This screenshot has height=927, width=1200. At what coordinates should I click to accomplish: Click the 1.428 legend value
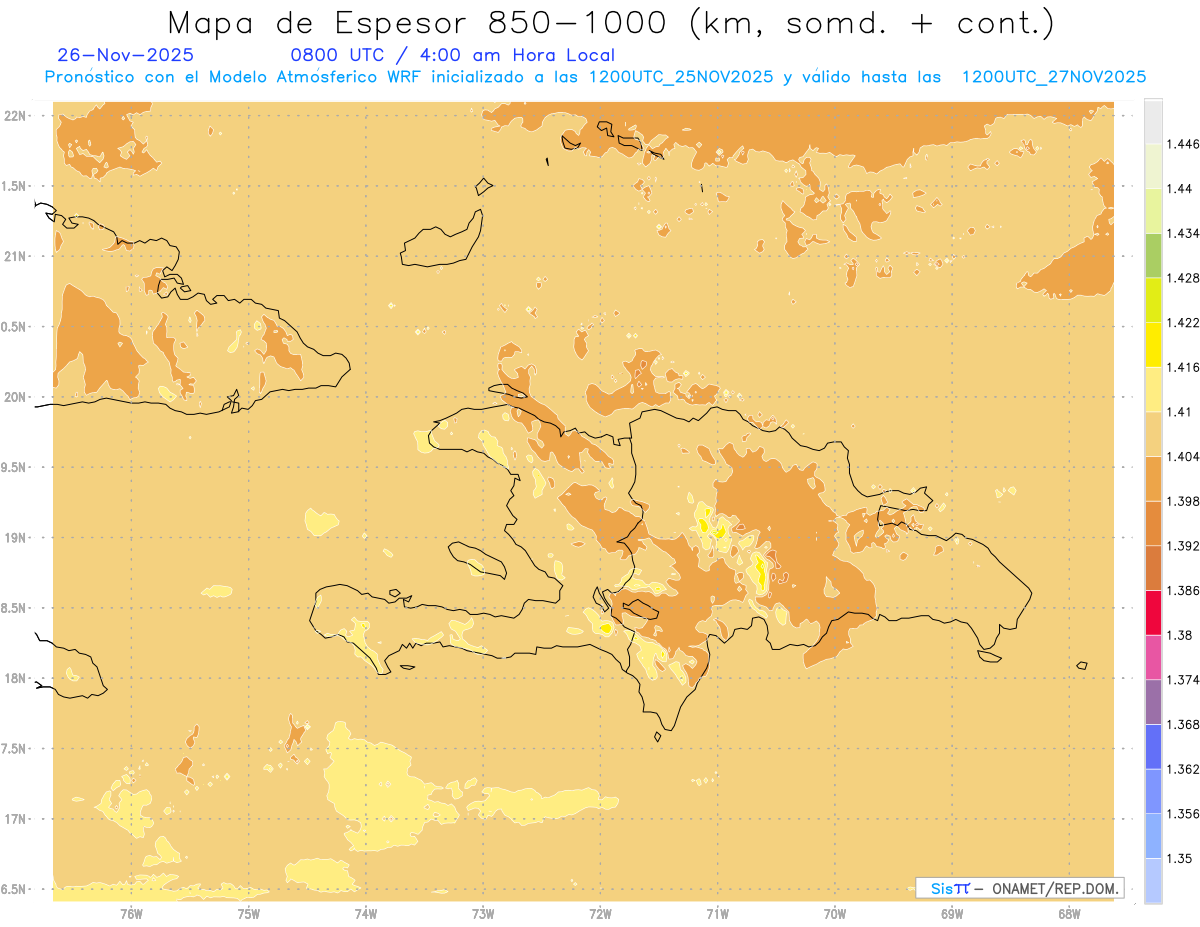click(1182, 278)
